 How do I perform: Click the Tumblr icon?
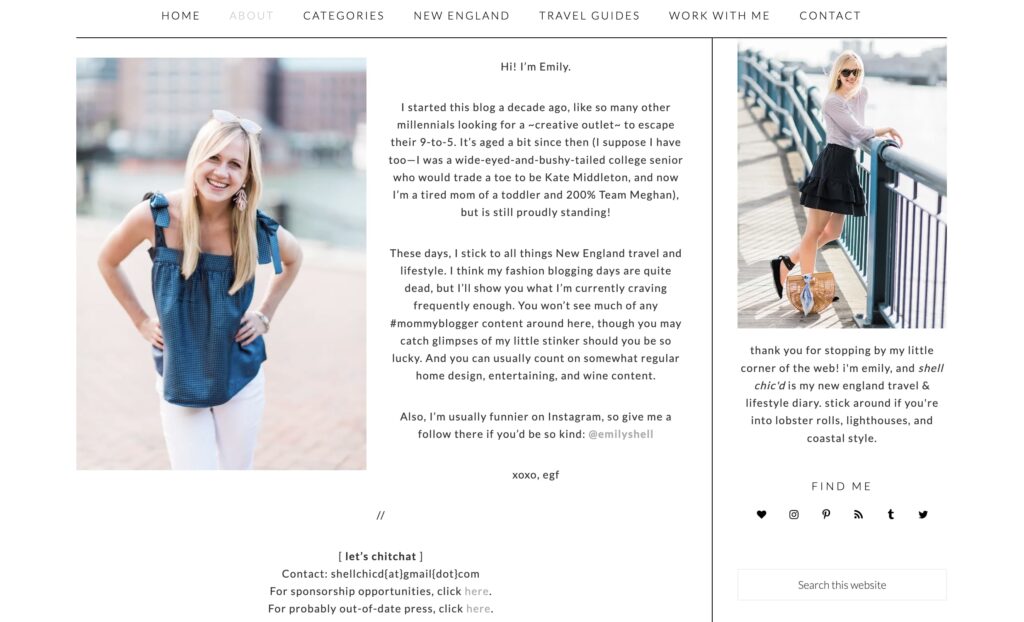[891, 515]
